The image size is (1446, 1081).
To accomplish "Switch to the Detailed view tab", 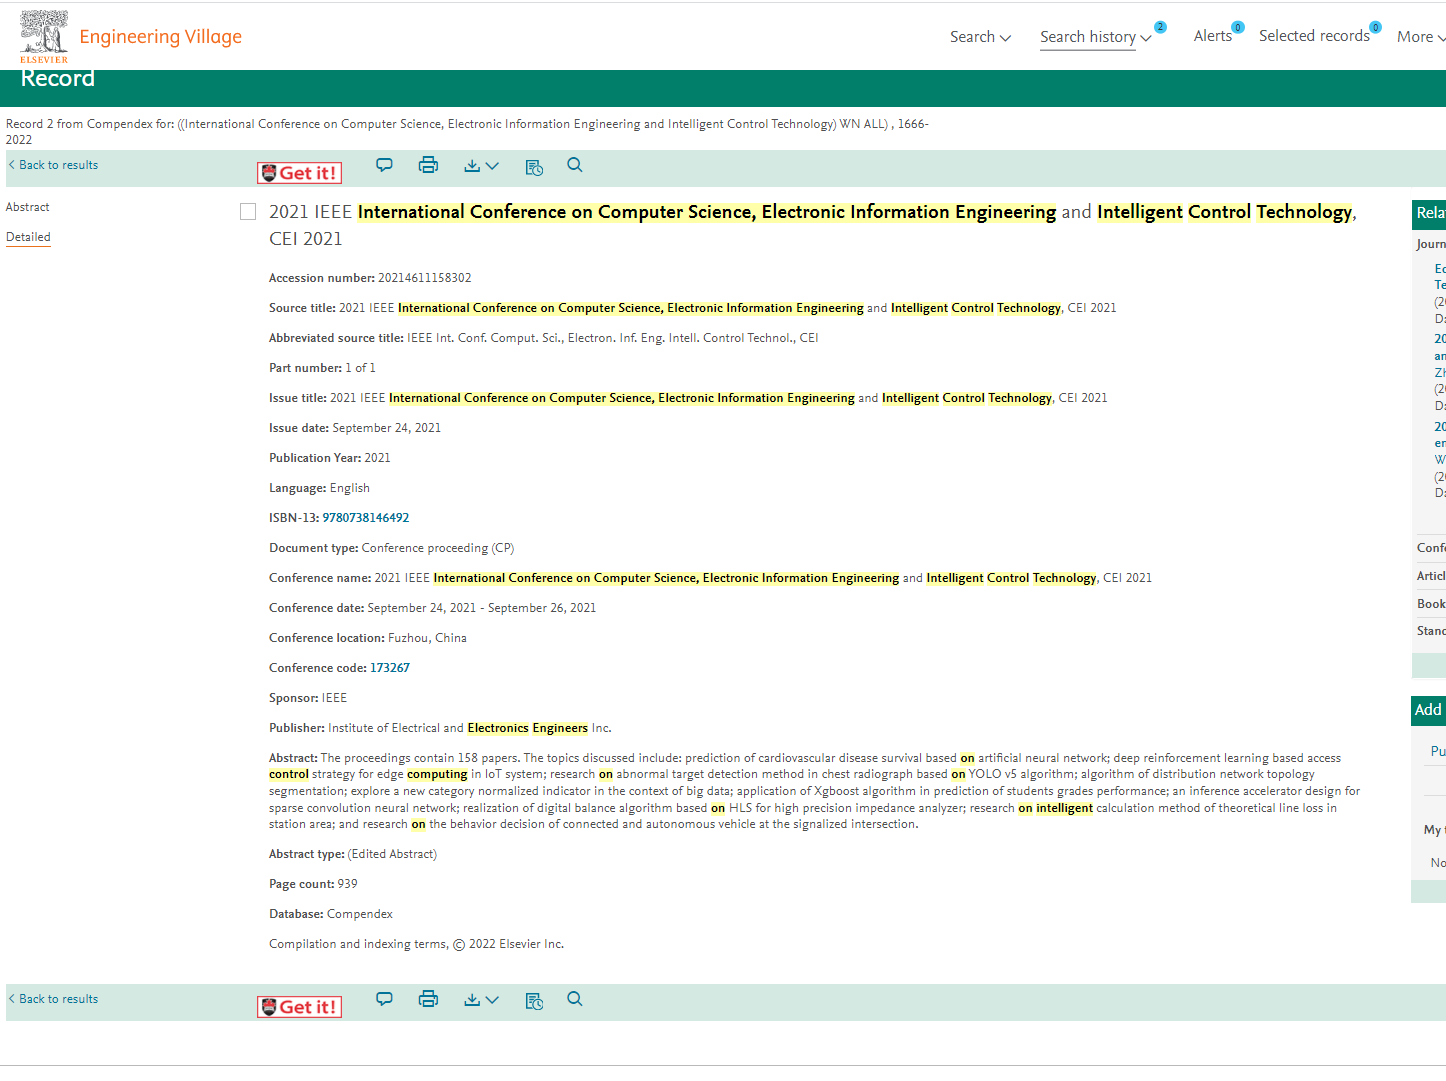I will click(x=28, y=237).
